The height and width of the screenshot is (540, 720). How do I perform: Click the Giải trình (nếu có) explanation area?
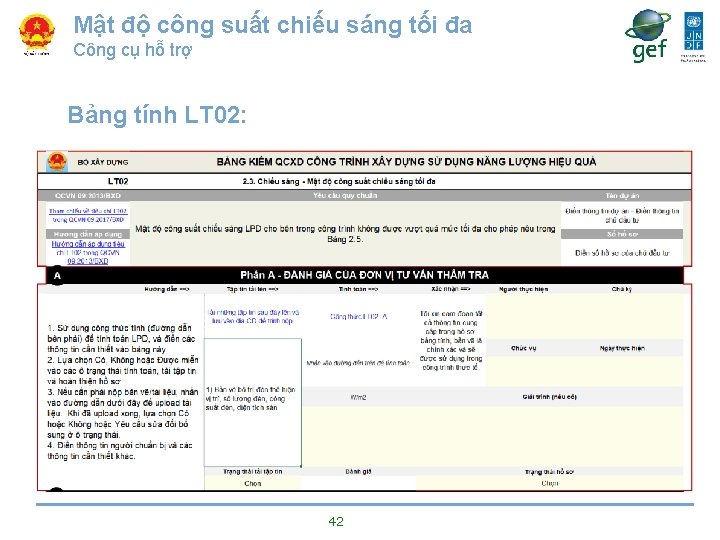549,436
